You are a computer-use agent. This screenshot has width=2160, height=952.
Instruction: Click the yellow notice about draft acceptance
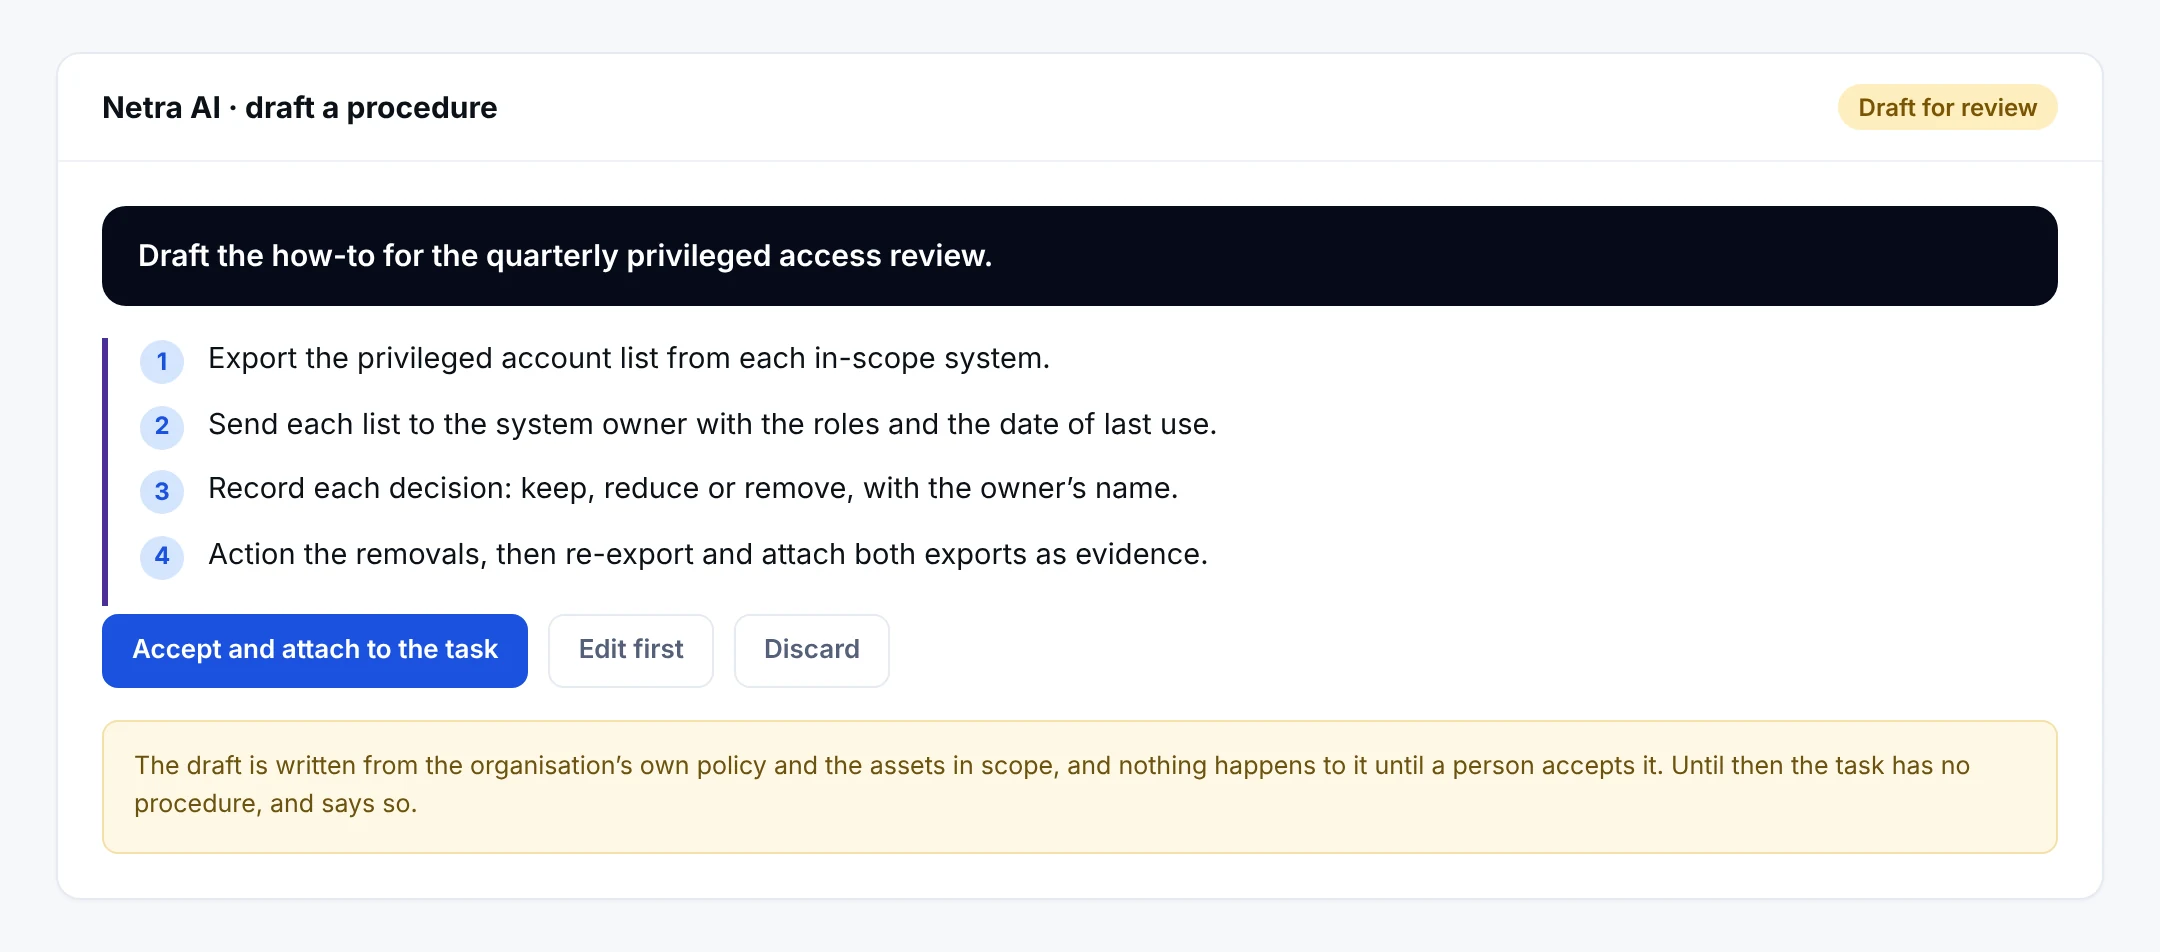tap(1080, 786)
